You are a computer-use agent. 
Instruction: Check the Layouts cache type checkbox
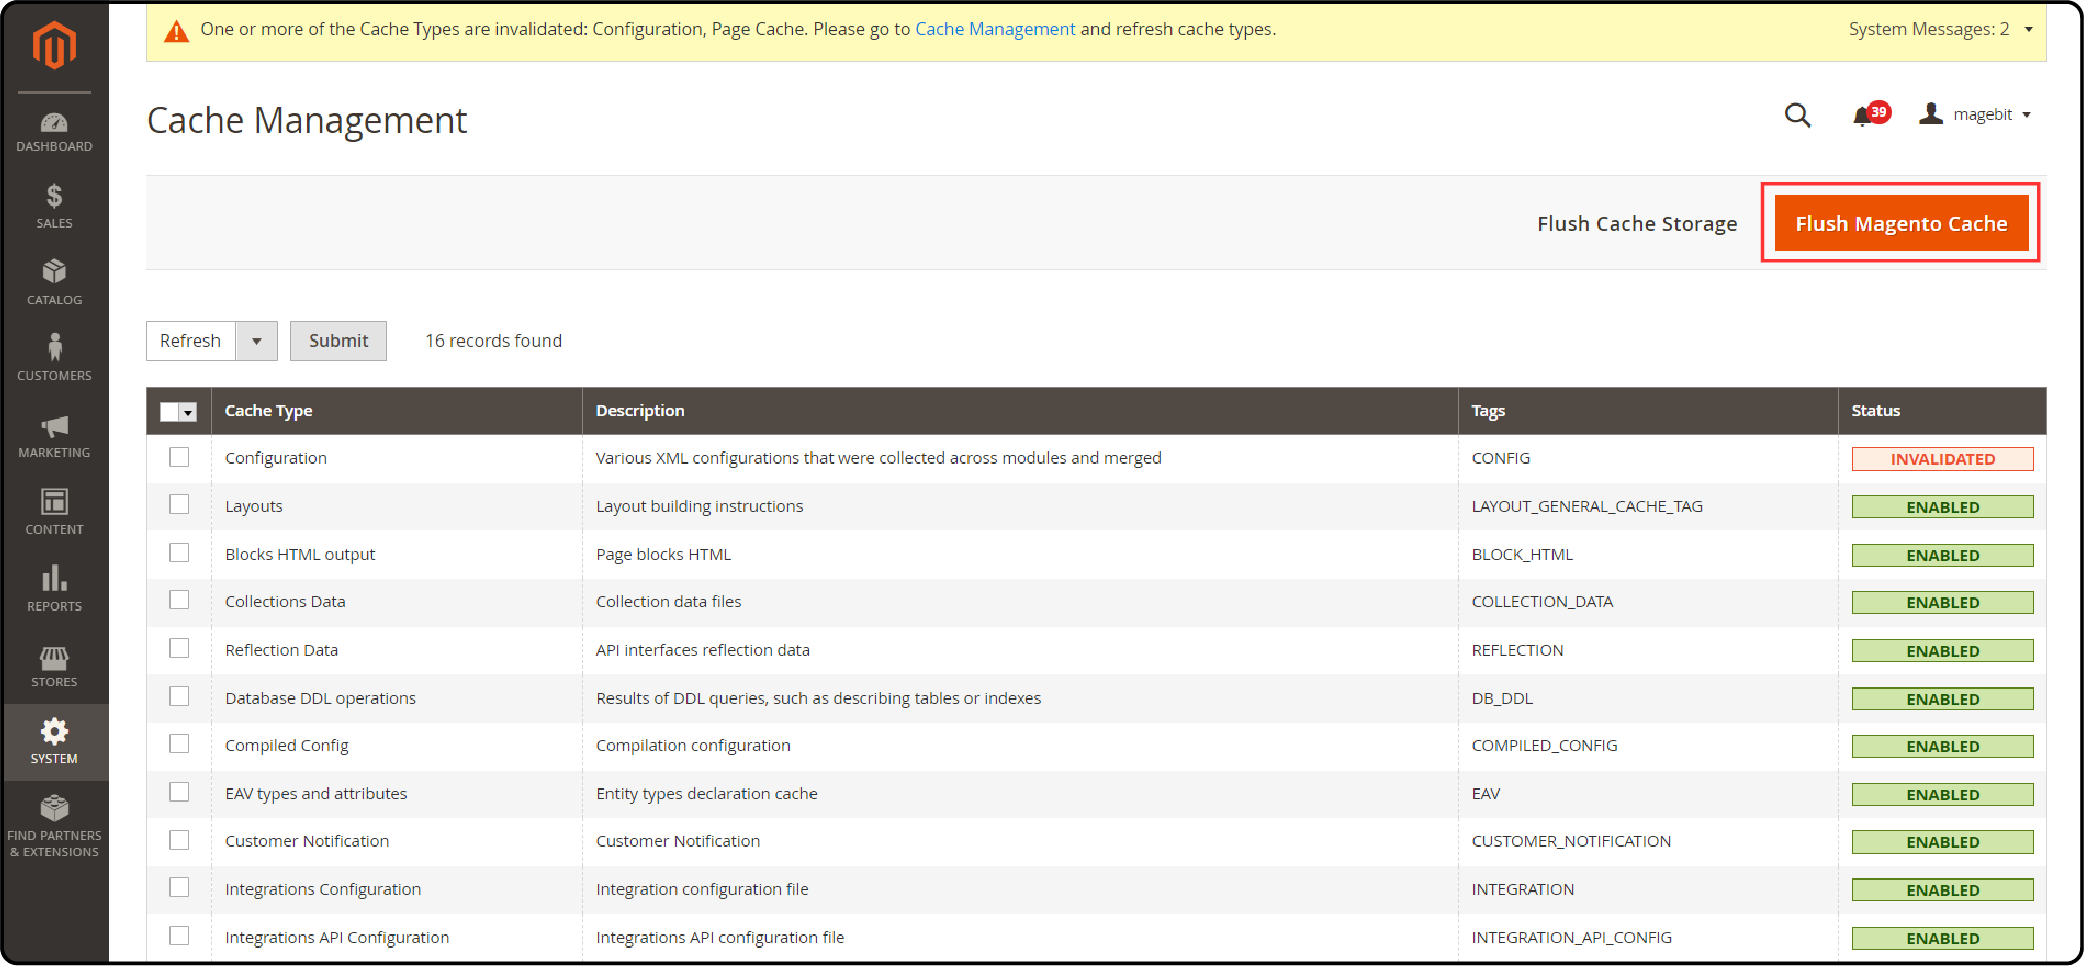(x=179, y=505)
